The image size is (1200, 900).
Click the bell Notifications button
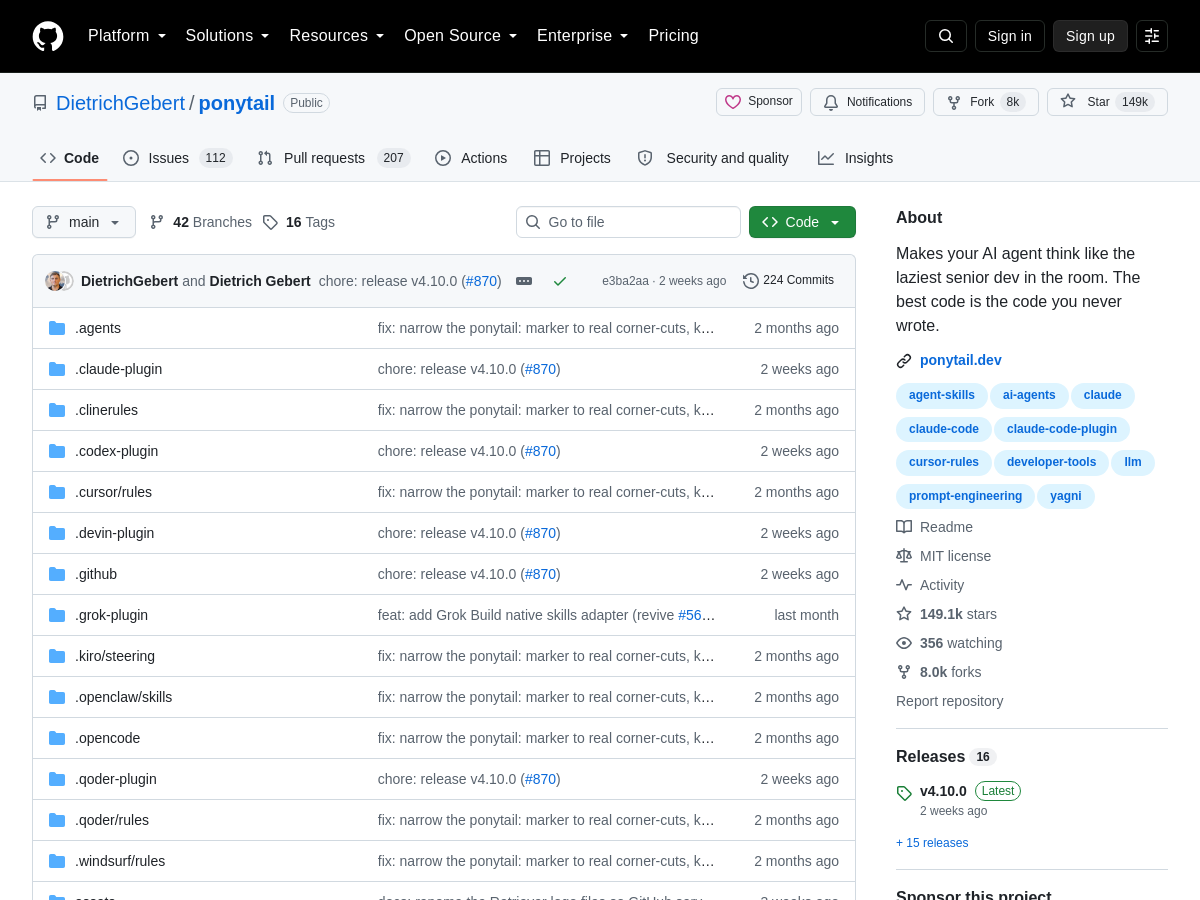tap(867, 102)
